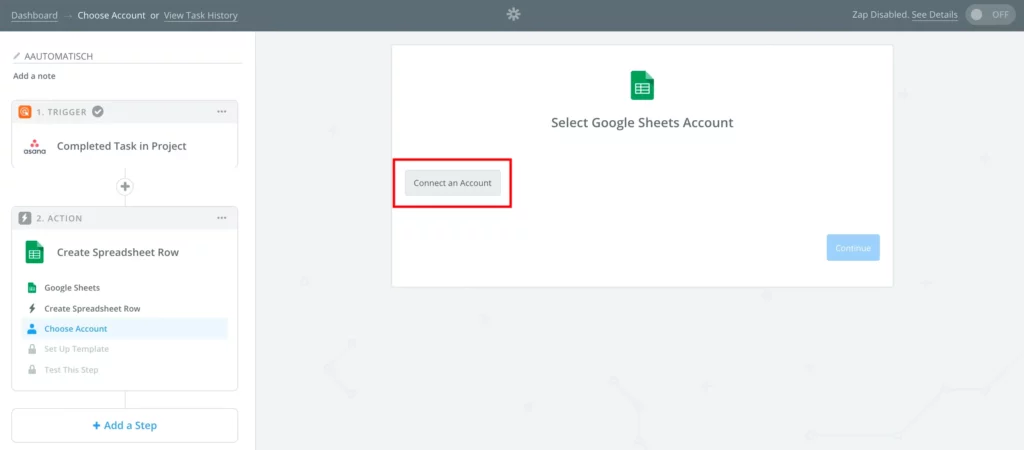This screenshot has width=1024, height=450.
Task: Click the Add a Step button
Action: [125, 425]
